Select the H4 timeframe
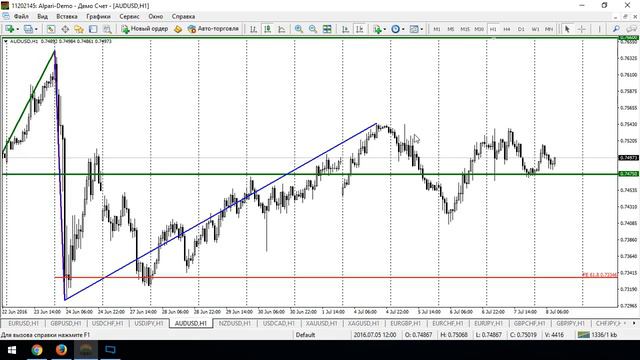Viewport: 640px width, 360px height. coord(507,29)
